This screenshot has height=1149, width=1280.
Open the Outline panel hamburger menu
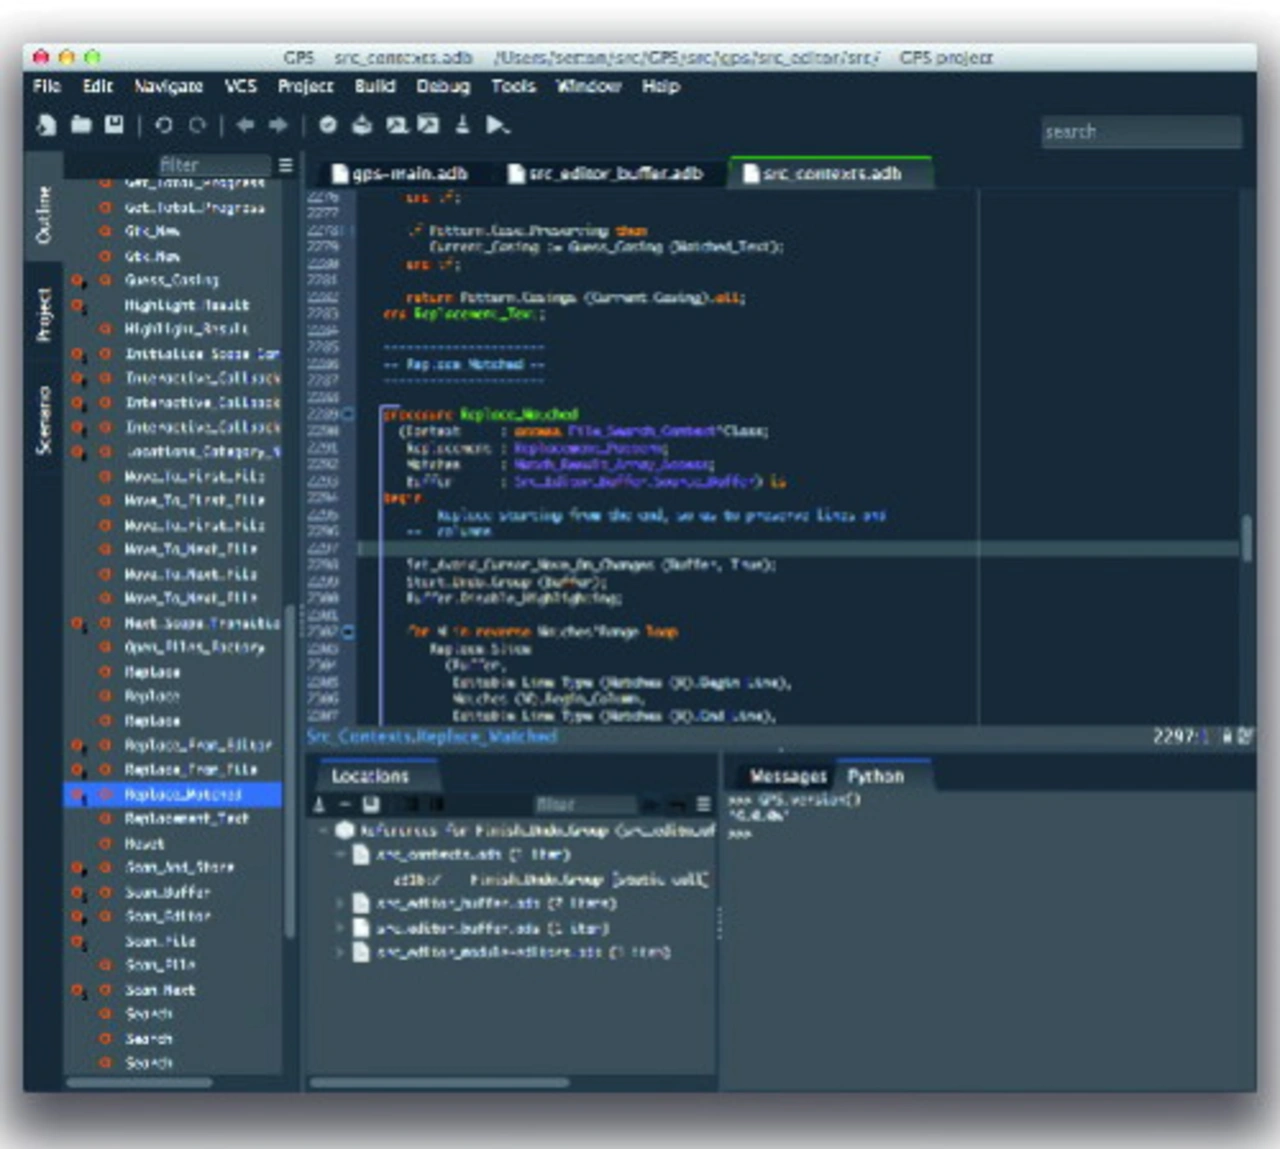[x=286, y=165]
